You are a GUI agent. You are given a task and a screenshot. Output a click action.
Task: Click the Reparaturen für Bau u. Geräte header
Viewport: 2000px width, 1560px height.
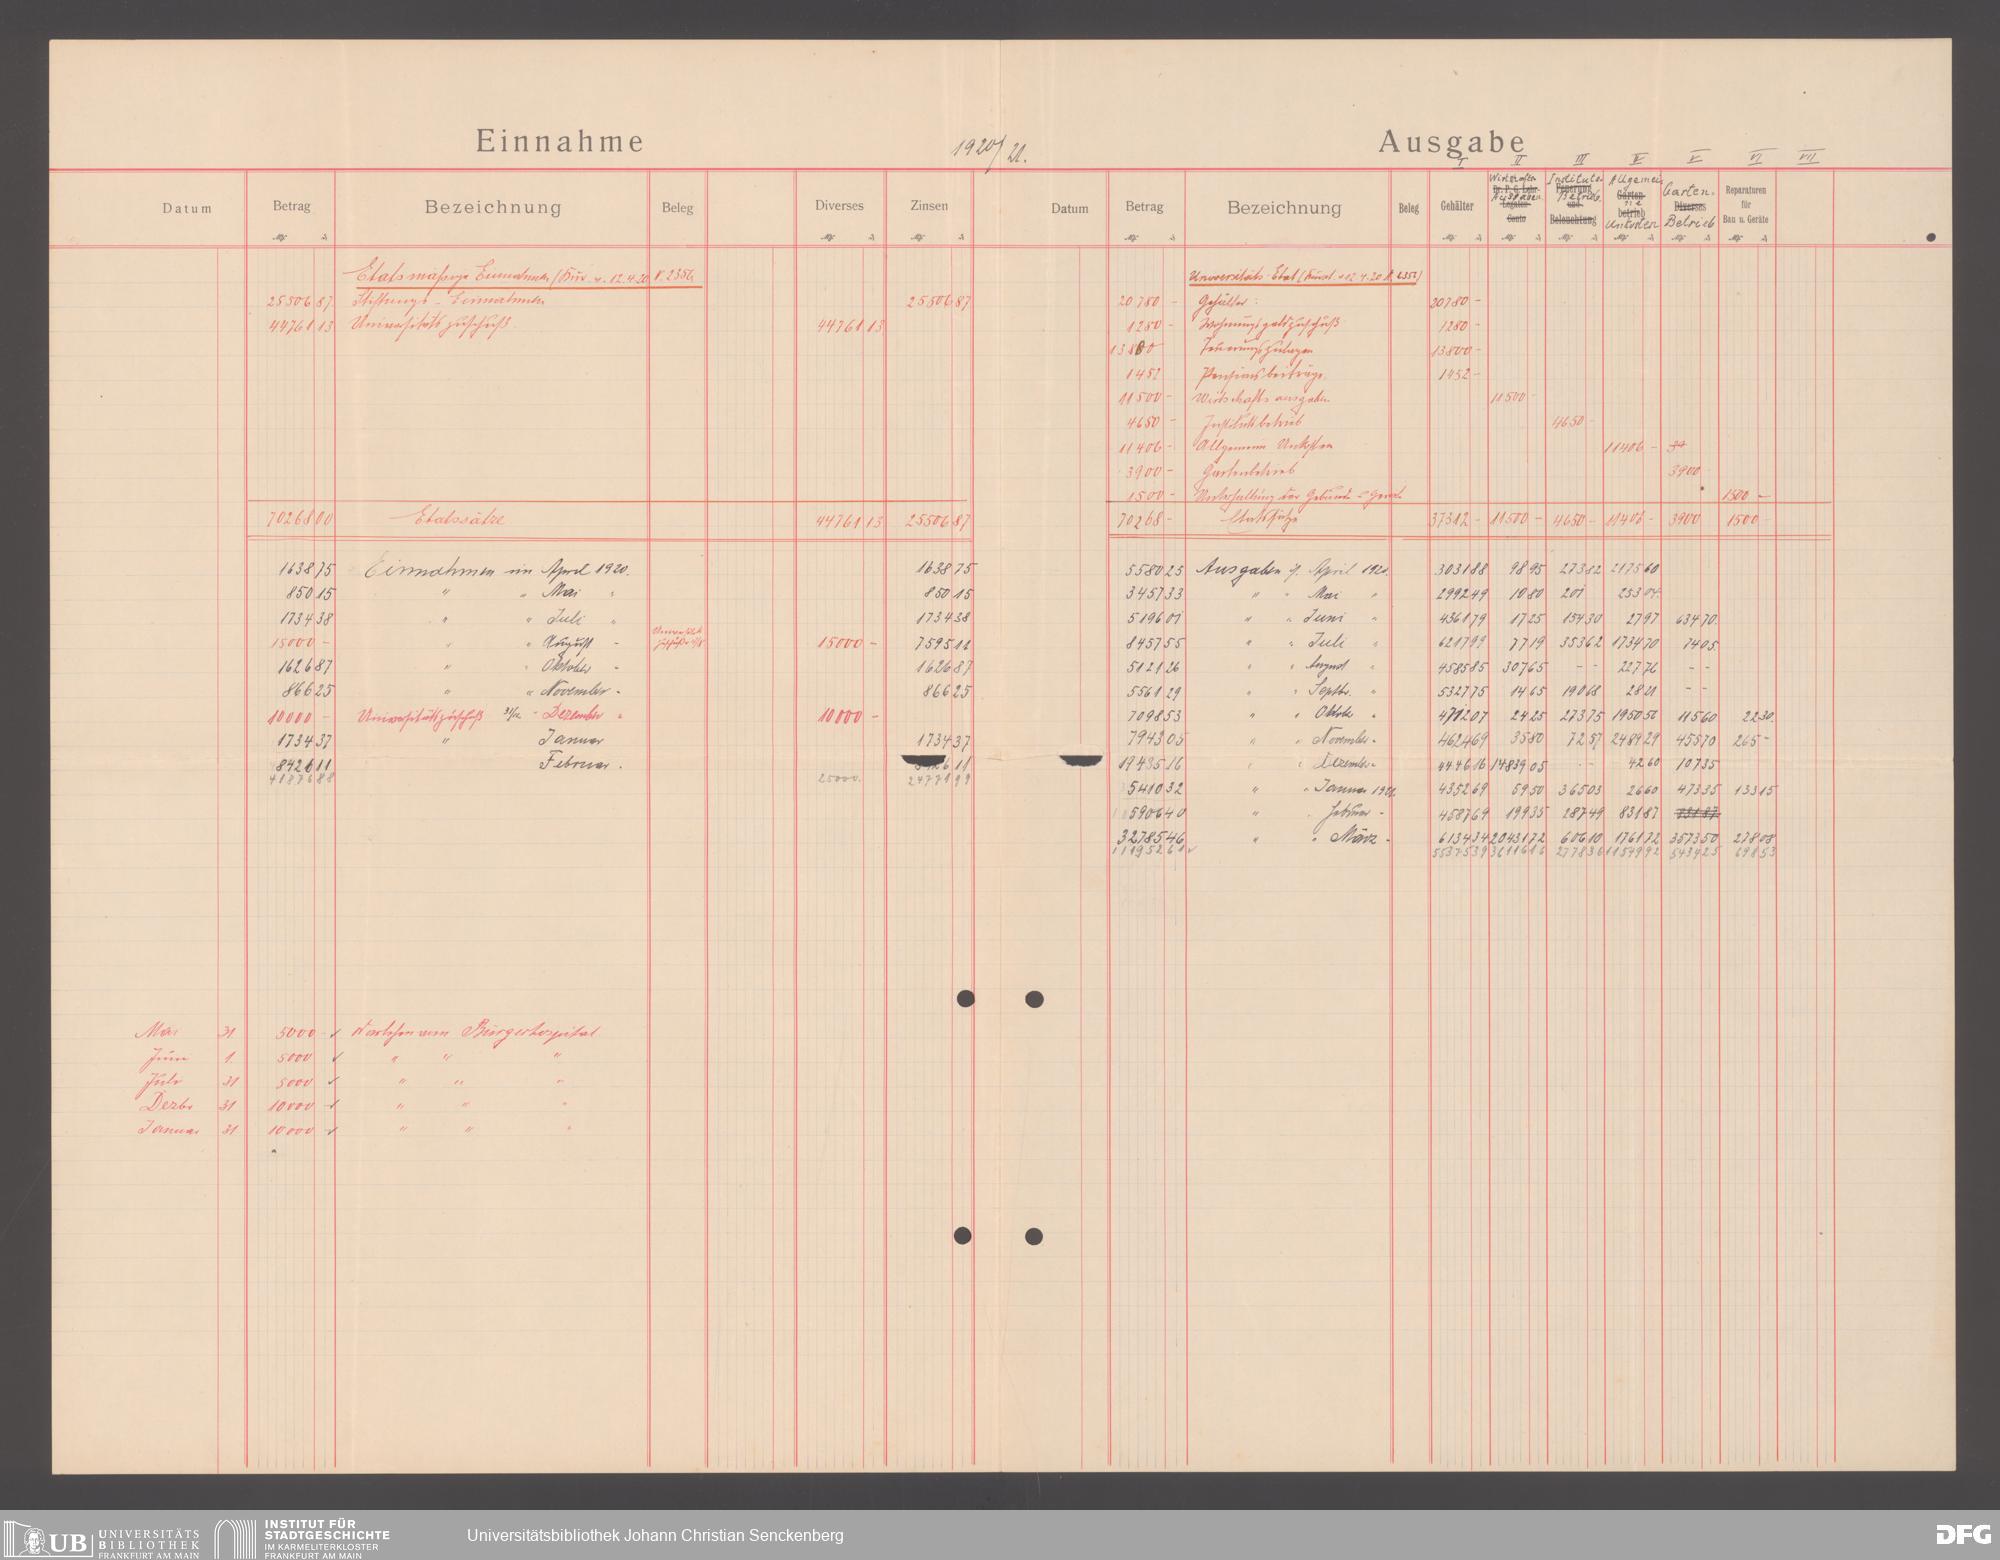click(x=1747, y=204)
